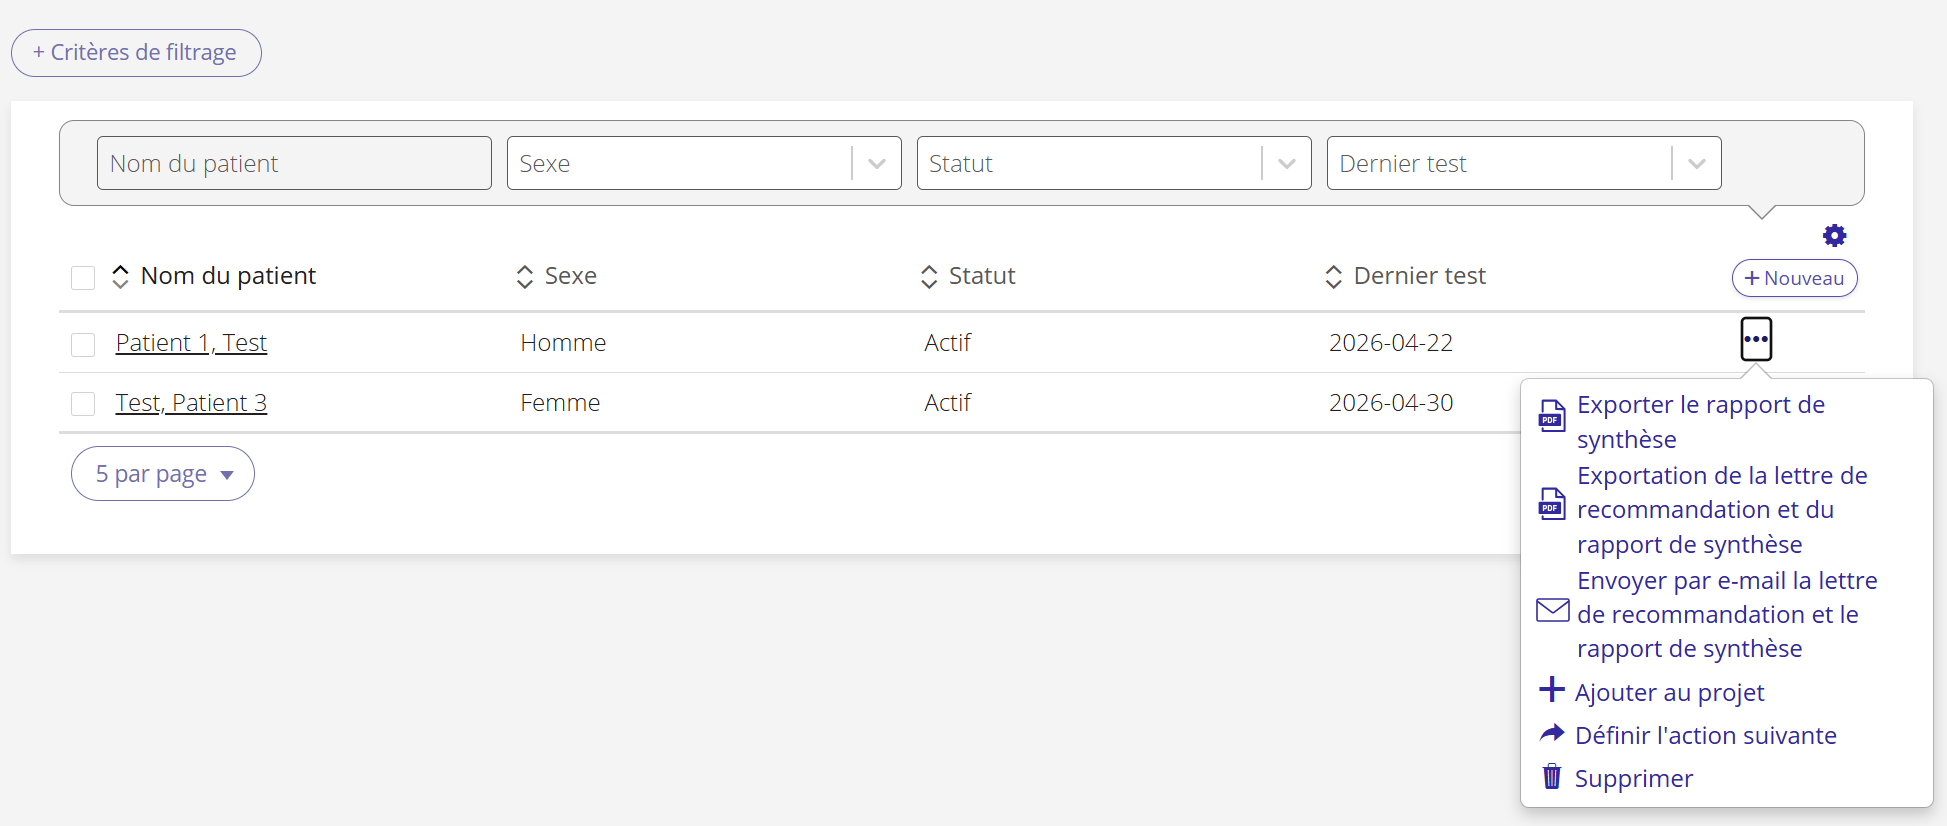Image resolution: width=1947 pixels, height=826 pixels.
Task: Click the plus icon beside Ajouter au projet
Action: coord(1552,689)
